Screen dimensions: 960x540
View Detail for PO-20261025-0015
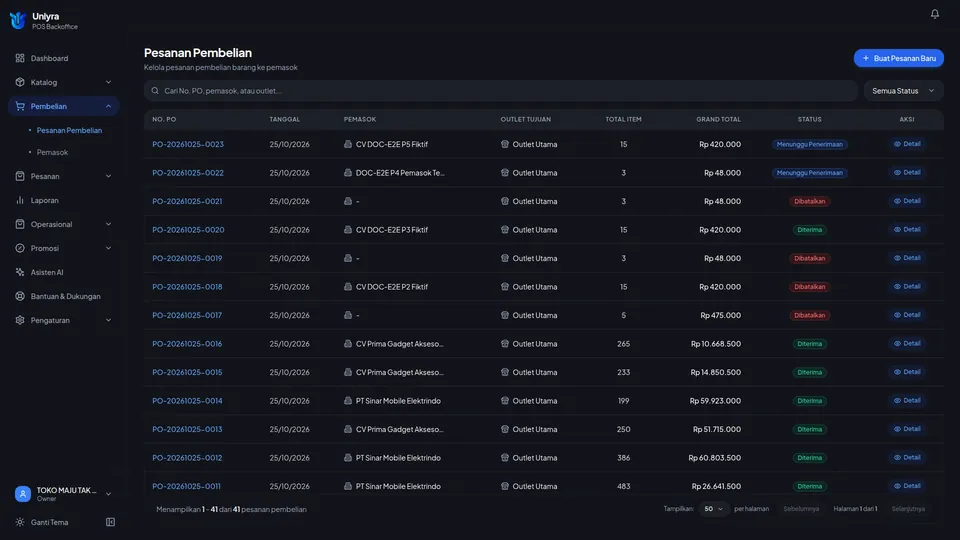(x=907, y=372)
